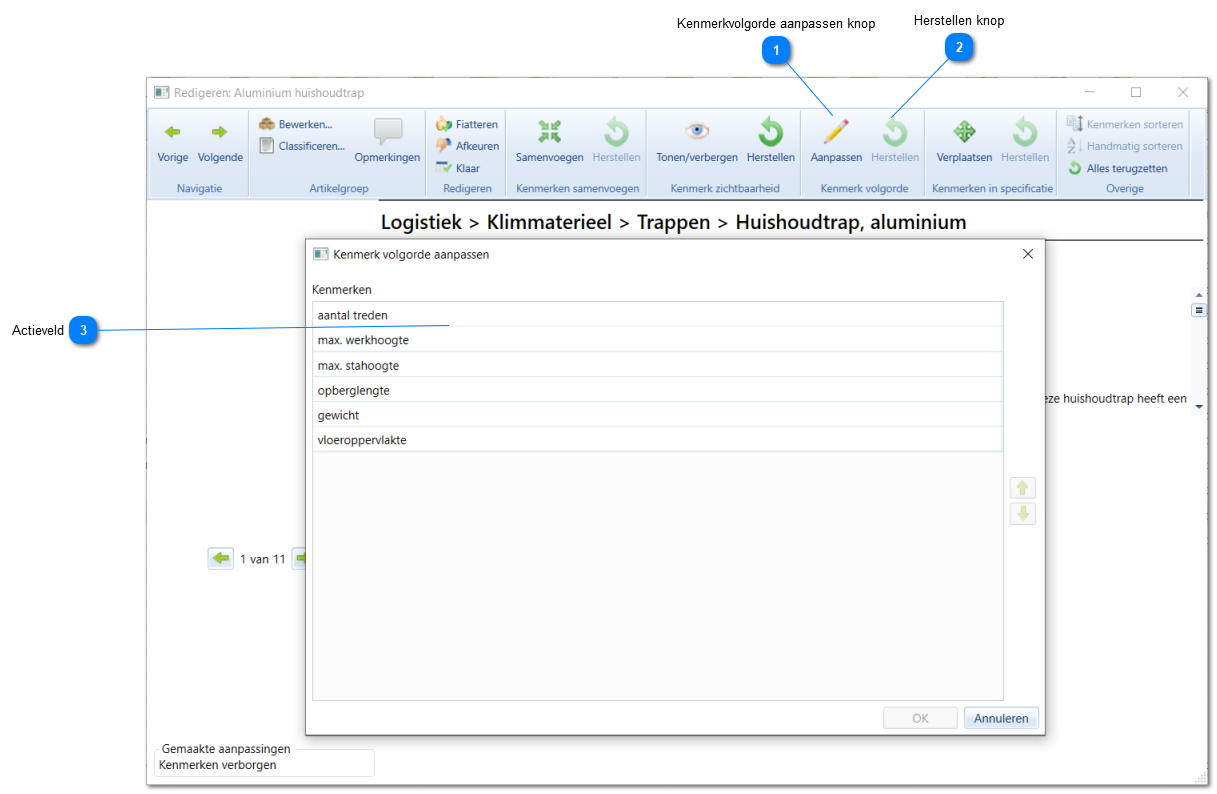Close the Kenmerk volgorde aanpassen dialog

pos(1027,254)
